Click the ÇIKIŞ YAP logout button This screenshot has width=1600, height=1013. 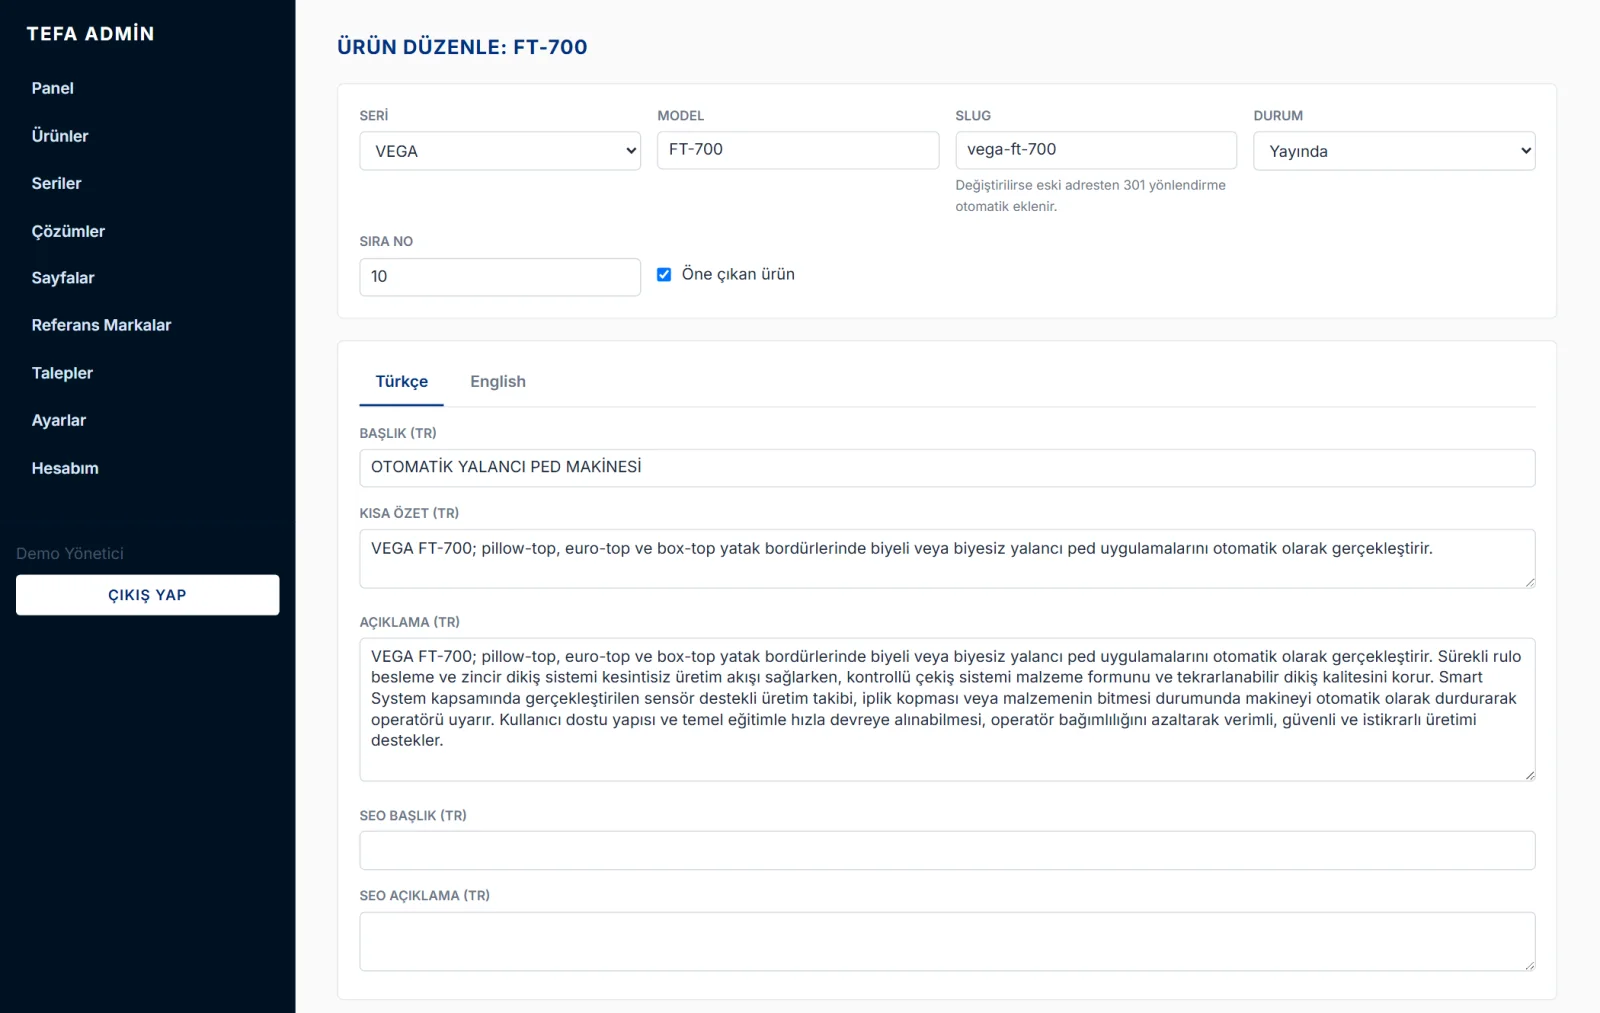click(148, 595)
